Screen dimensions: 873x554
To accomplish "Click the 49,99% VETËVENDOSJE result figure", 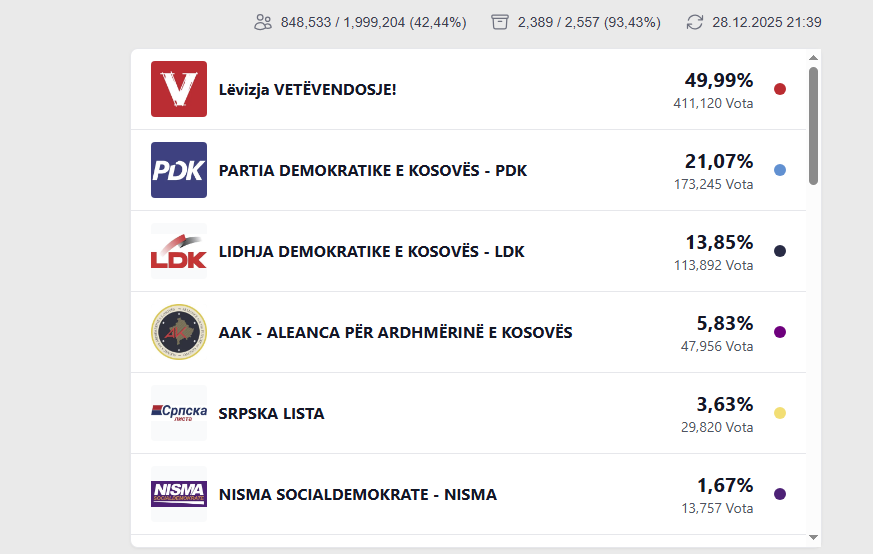I will [718, 80].
